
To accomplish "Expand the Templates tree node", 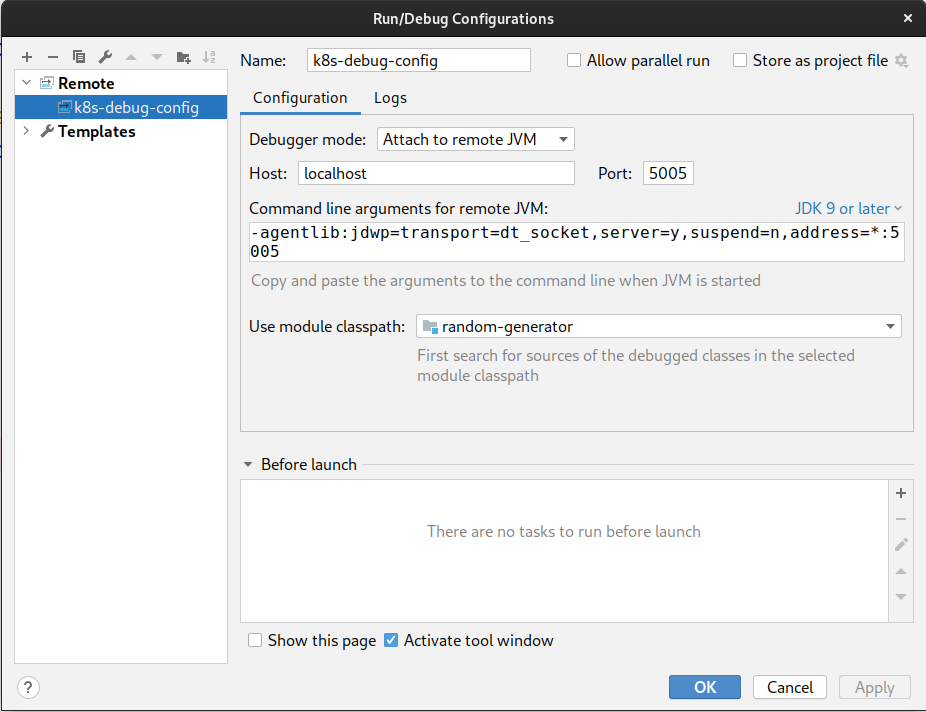I will tap(26, 131).
